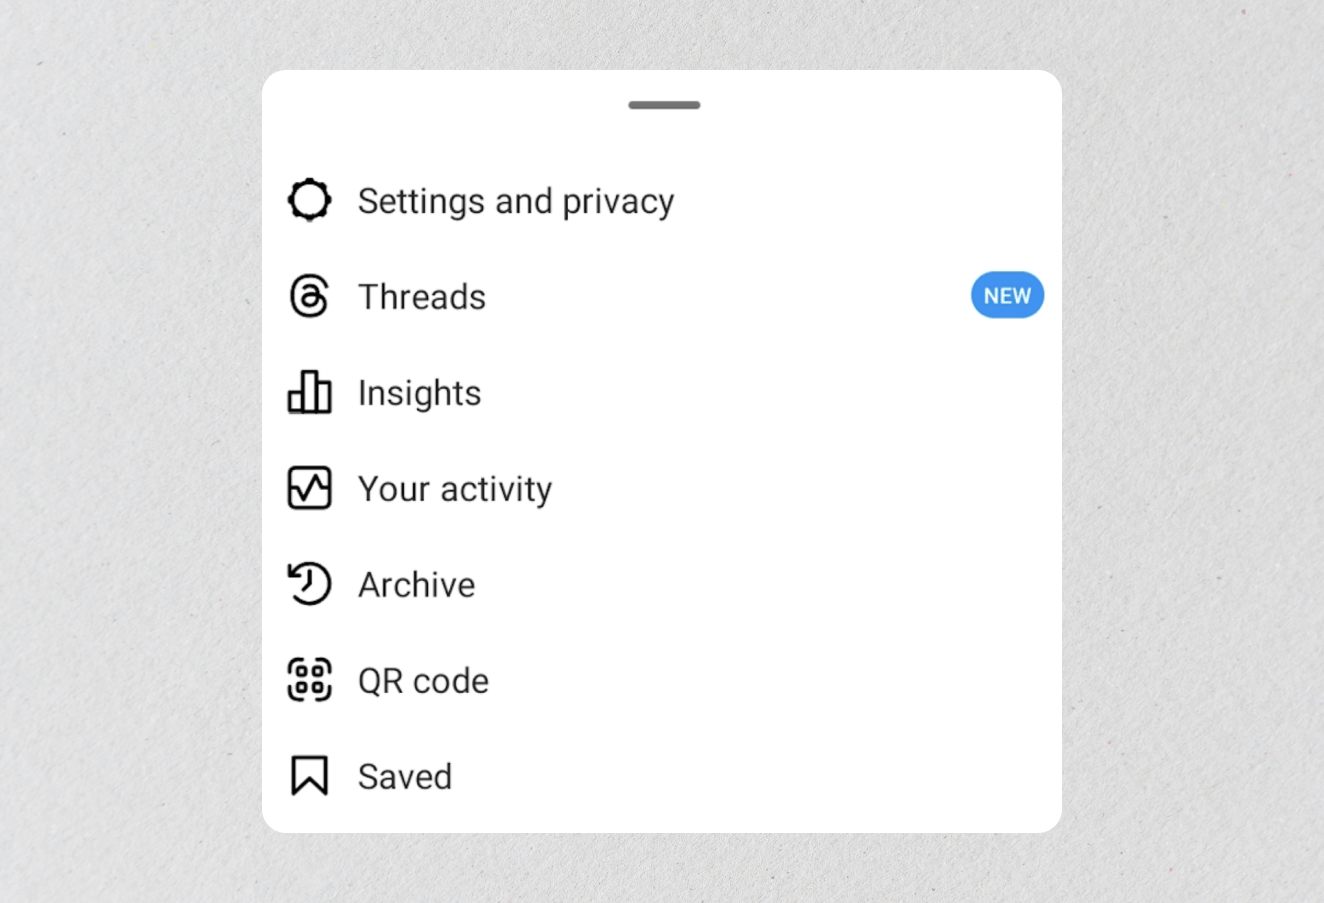Screen dimensions: 1324x903
Task: Click the Settings and privacy gear icon
Action: point(309,200)
